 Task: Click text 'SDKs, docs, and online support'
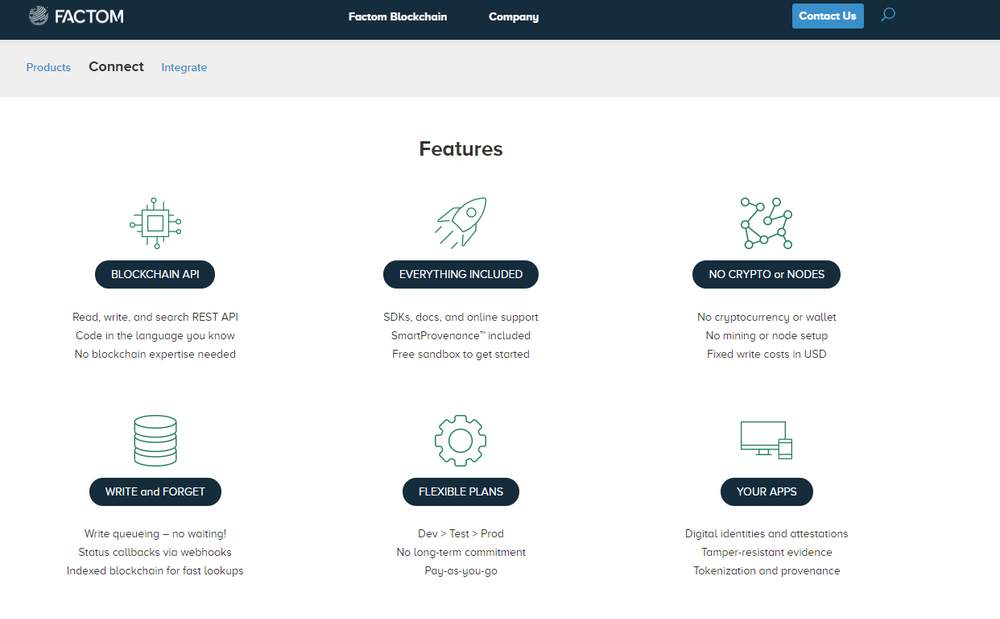[460, 317]
